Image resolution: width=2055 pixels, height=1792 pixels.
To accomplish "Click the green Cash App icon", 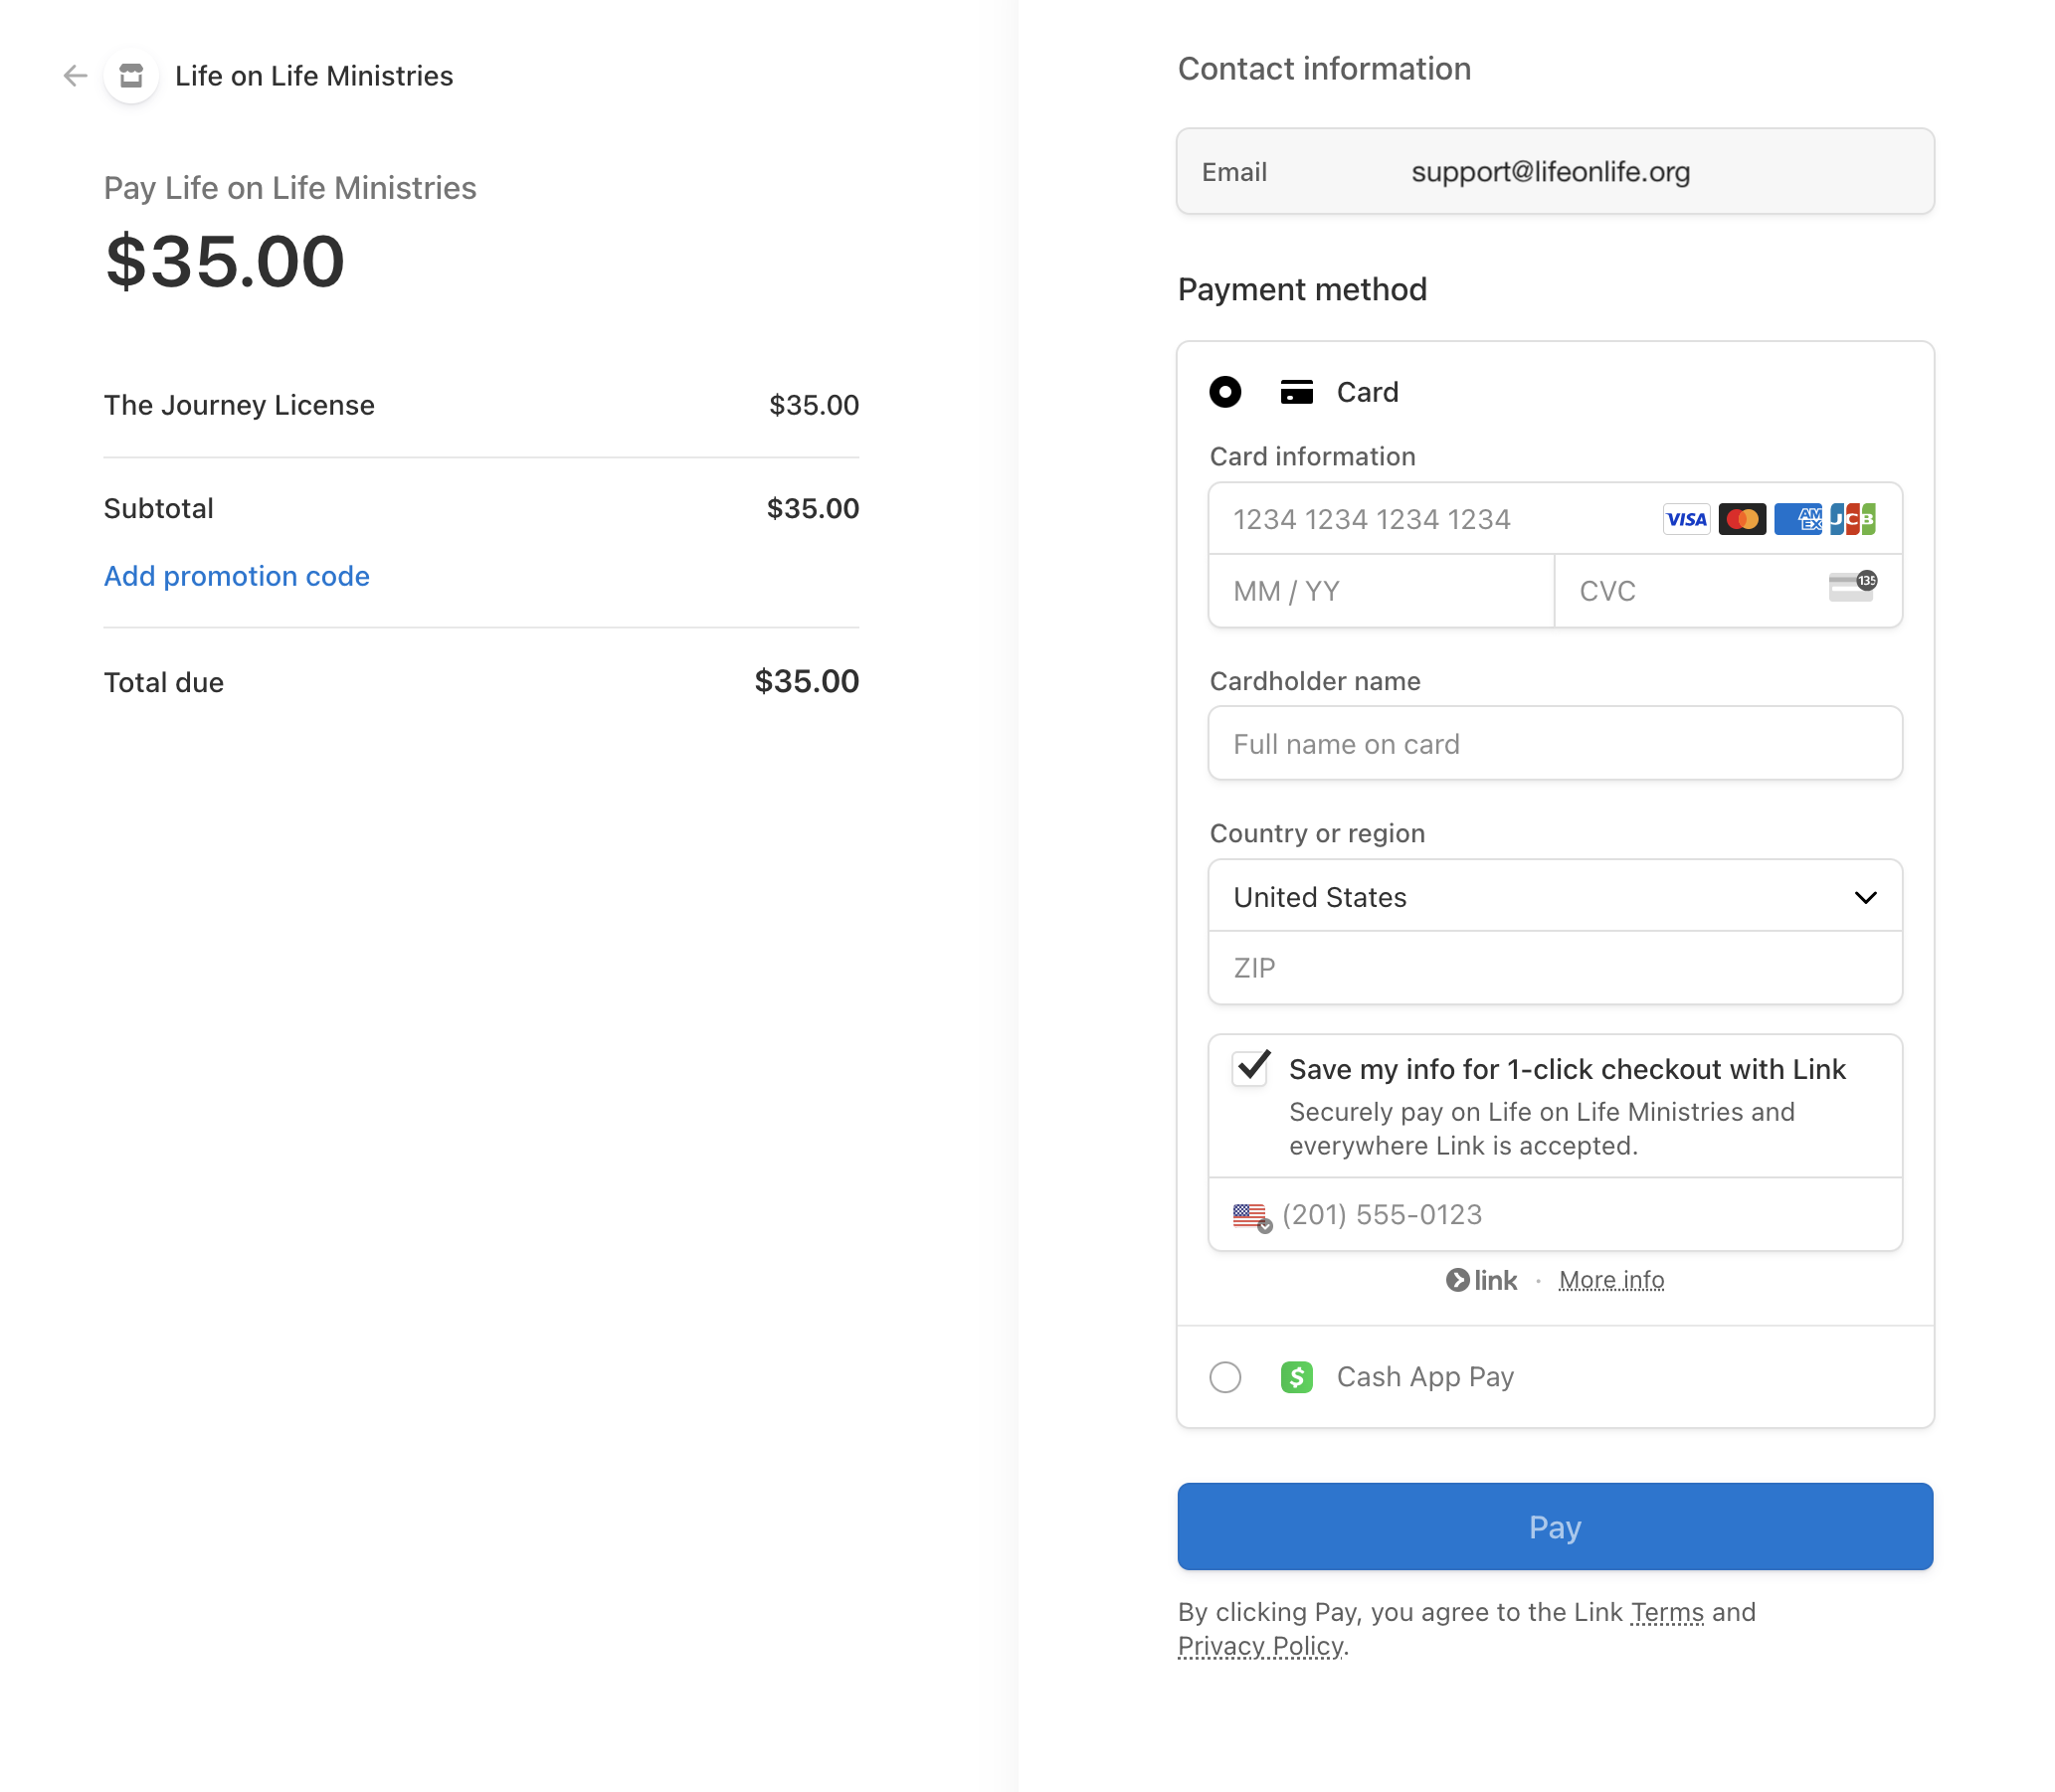I will pos(1297,1378).
